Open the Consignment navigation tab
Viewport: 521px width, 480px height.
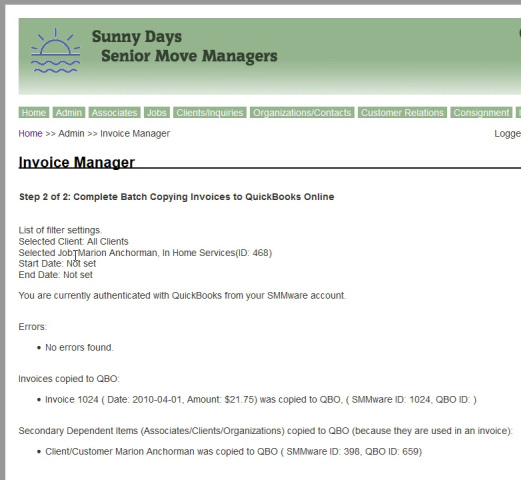coord(481,113)
